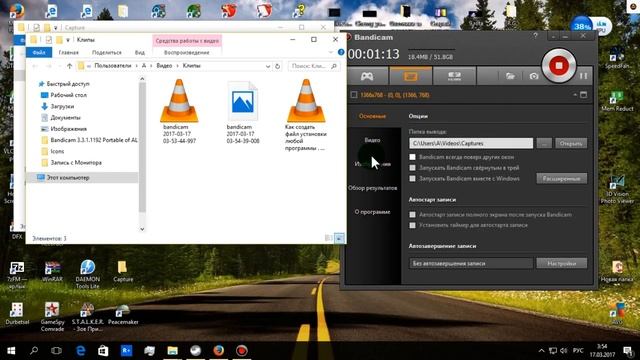Select Bandicam screen recording mode icon

tap(410, 76)
